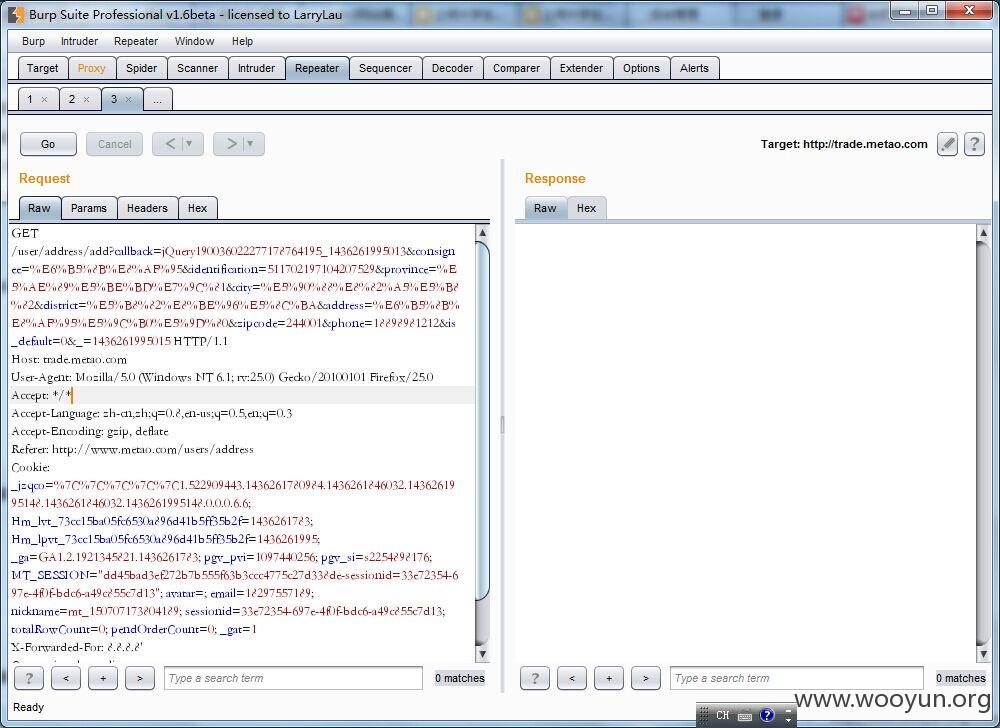Click the request pane vertical scrollbar thumb
Viewport: 1000px width, 728px height.
click(x=483, y=421)
